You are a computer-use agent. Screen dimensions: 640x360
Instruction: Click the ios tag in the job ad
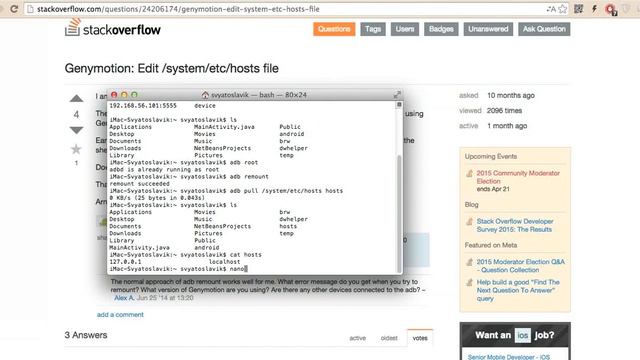pyautogui.click(x=522, y=336)
